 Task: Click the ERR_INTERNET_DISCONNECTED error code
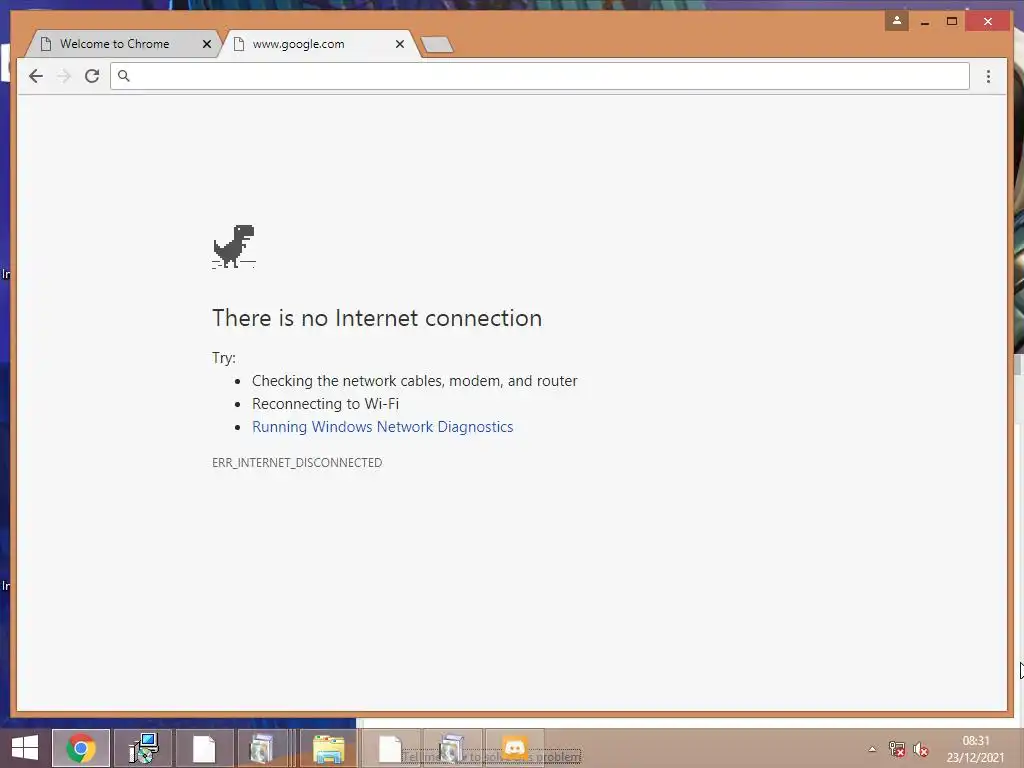[x=297, y=462]
